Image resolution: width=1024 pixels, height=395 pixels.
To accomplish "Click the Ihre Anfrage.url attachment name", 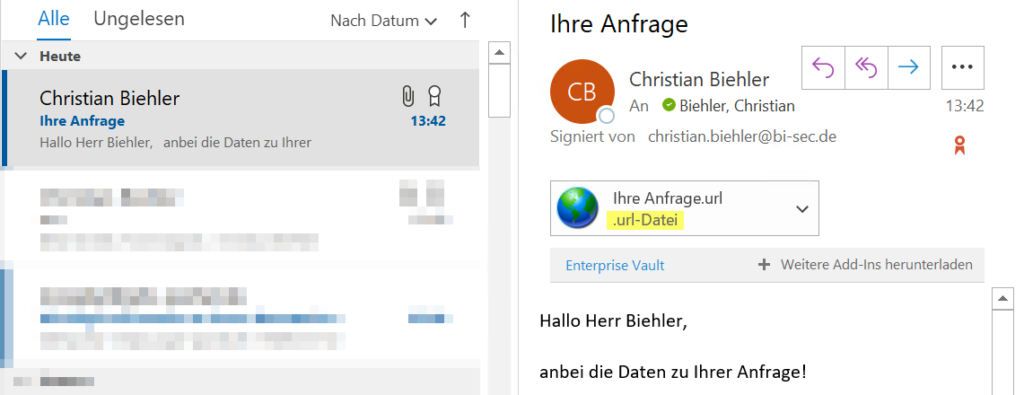I will [x=668, y=198].
